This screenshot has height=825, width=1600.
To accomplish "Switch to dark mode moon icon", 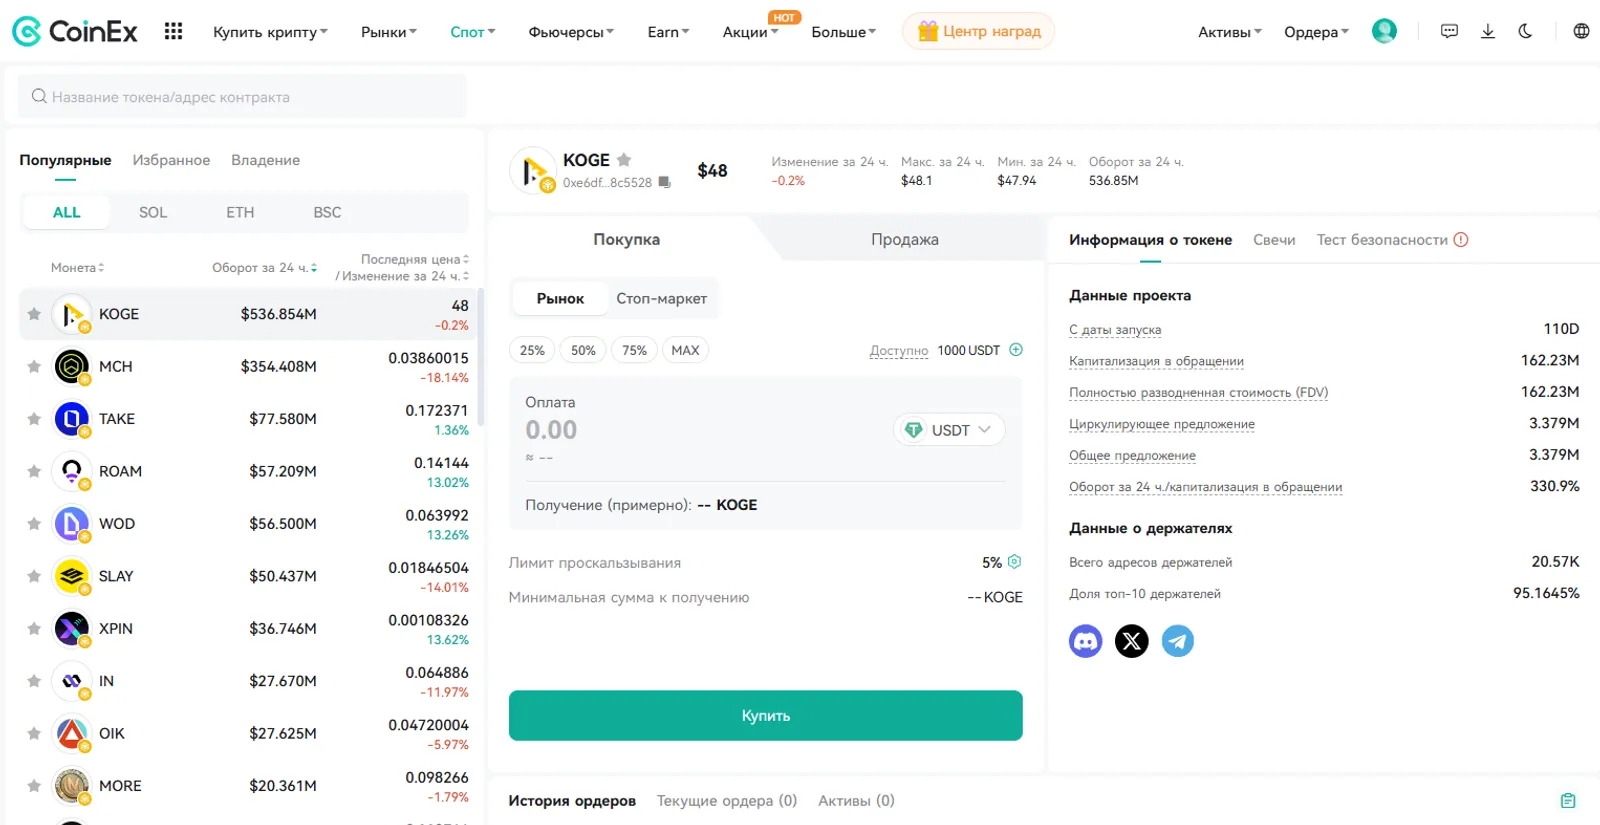I will [1525, 31].
